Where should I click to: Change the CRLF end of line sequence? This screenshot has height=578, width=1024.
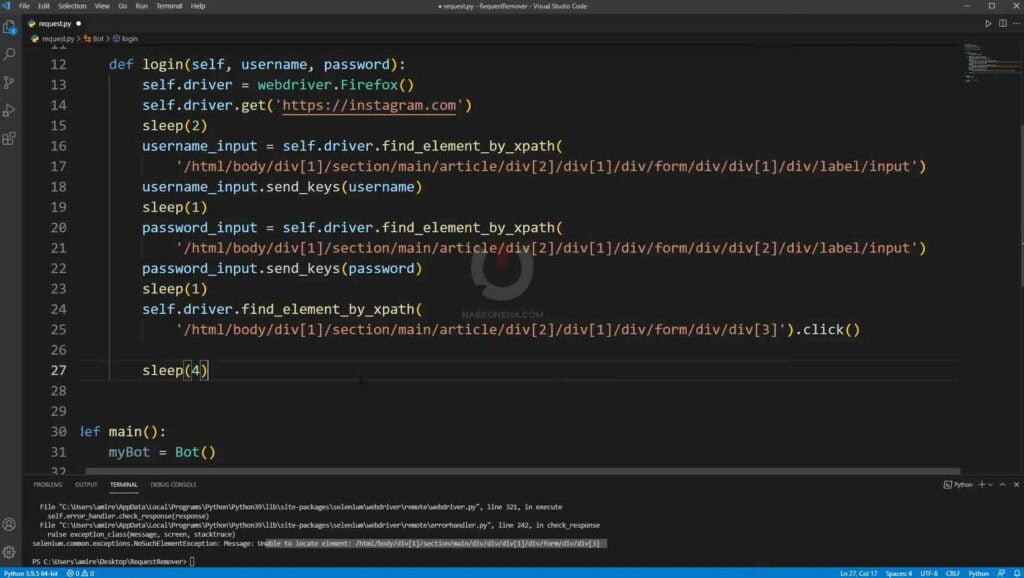(x=953, y=573)
